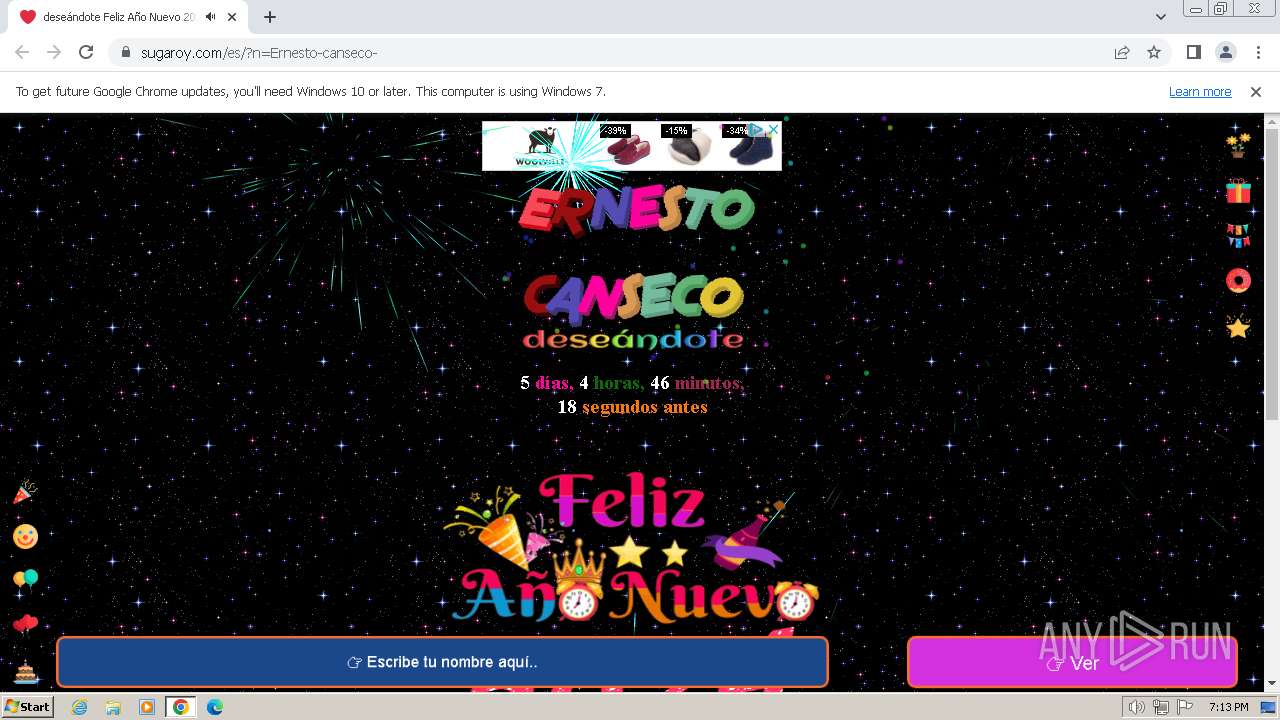Open the shoe ad banner
This screenshot has width=1280, height=720.
[631, 146]
